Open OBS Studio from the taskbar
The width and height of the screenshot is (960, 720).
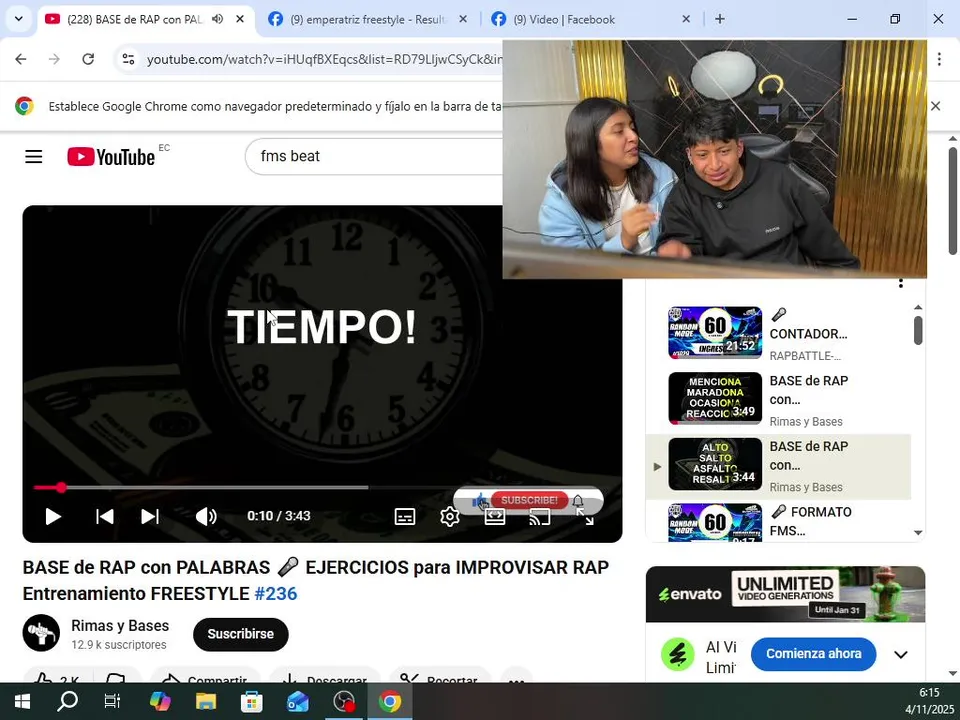343,701
